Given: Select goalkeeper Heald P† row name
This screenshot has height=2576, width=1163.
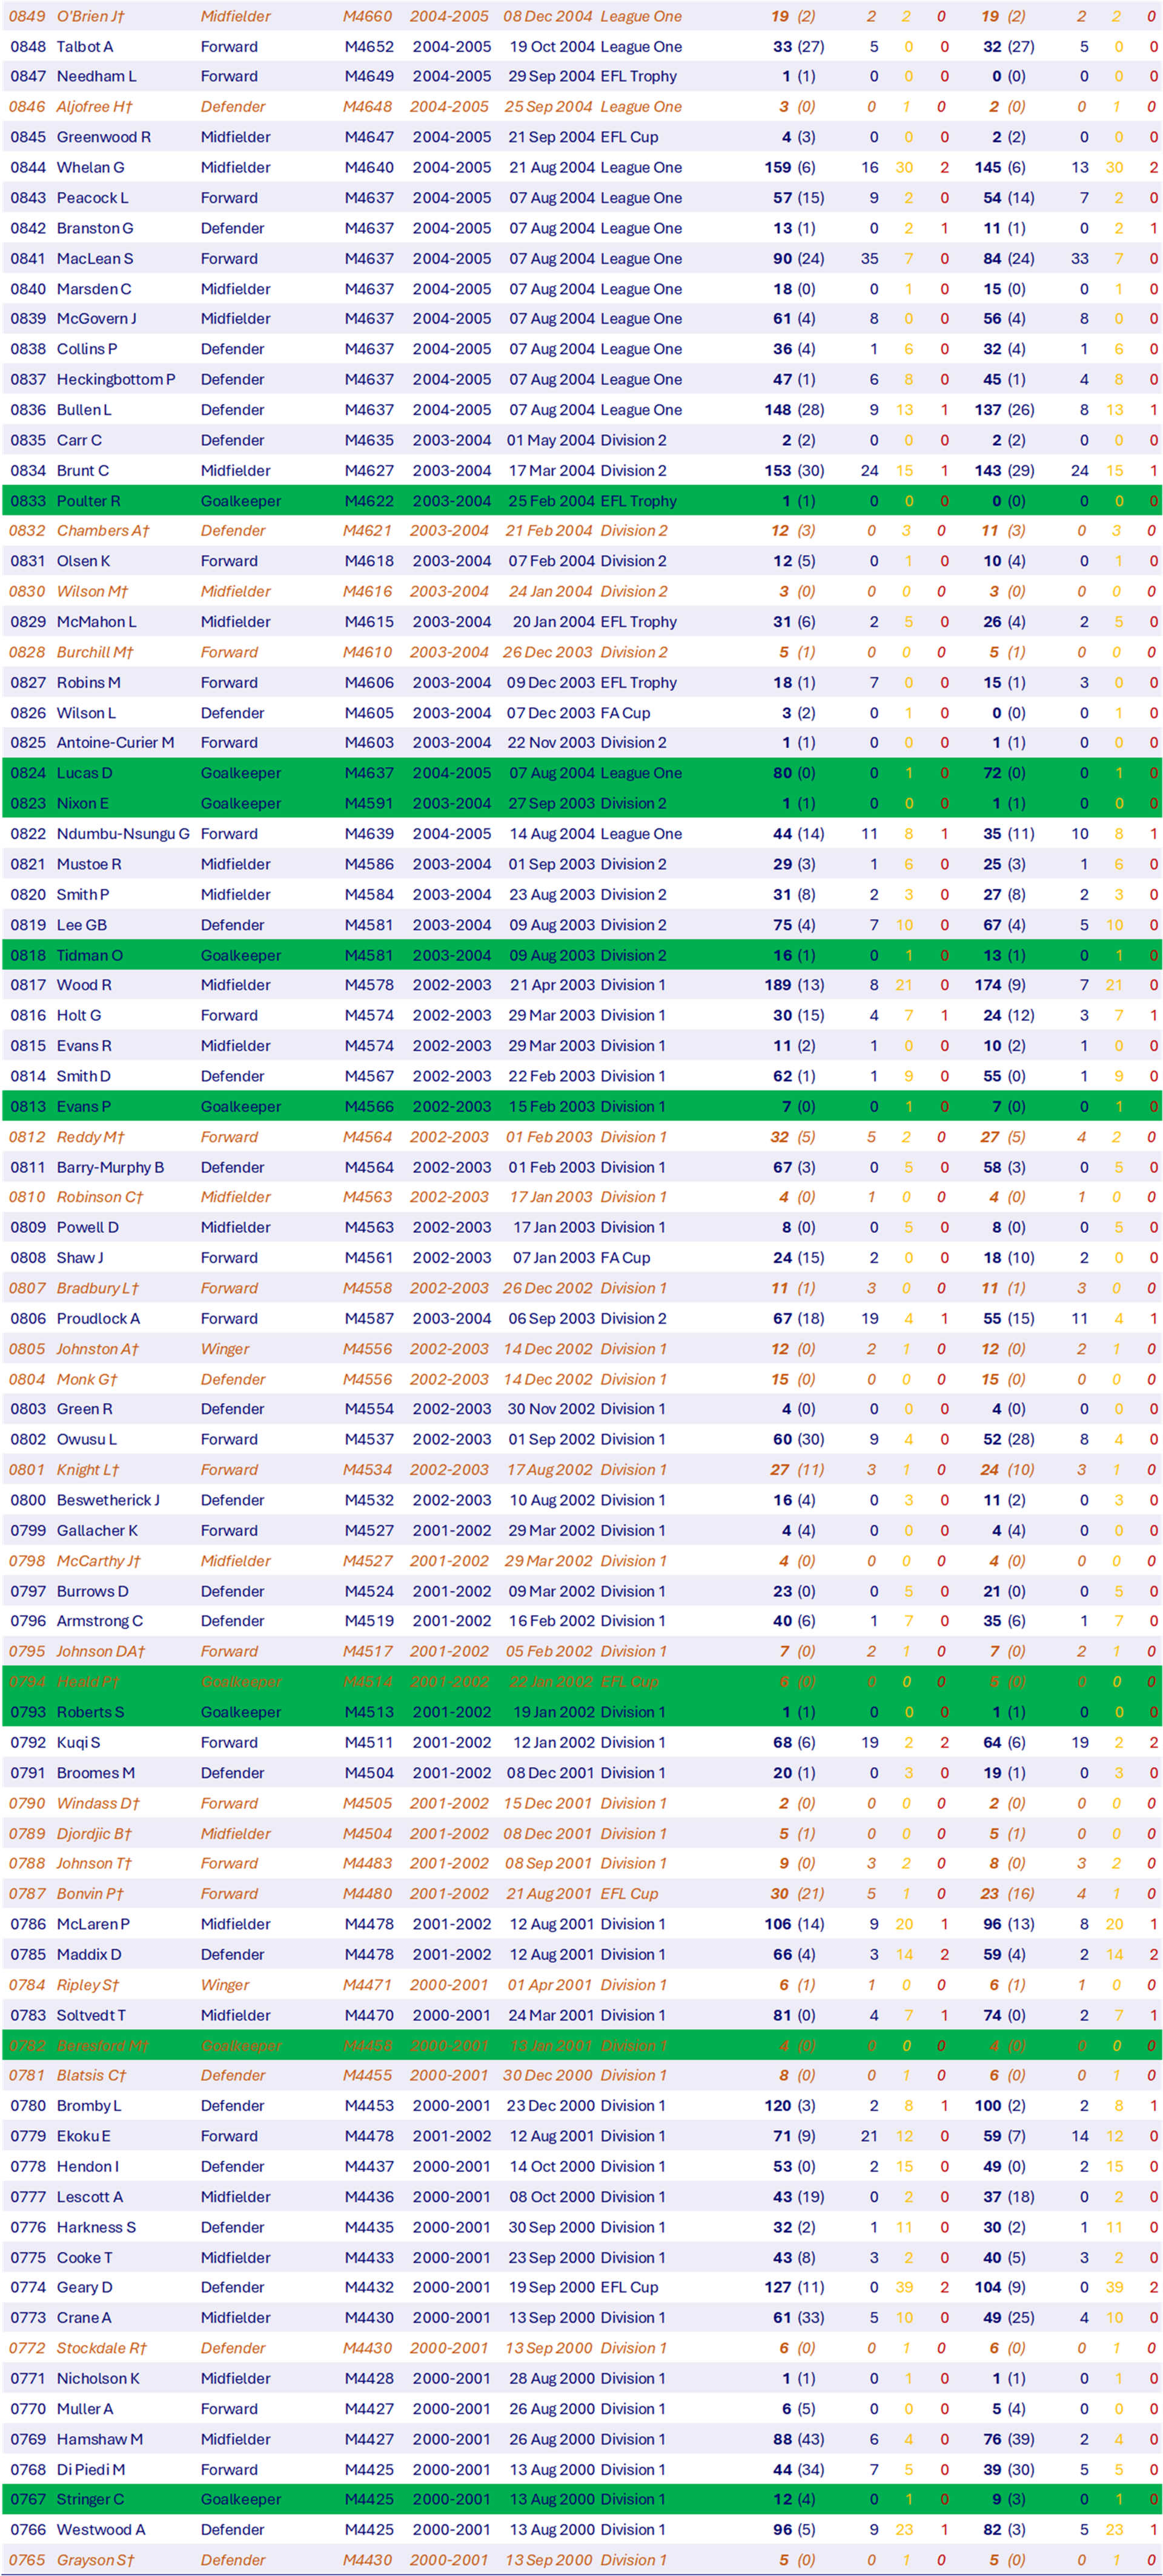Looking at the screenshot, I should [88, 1682].
